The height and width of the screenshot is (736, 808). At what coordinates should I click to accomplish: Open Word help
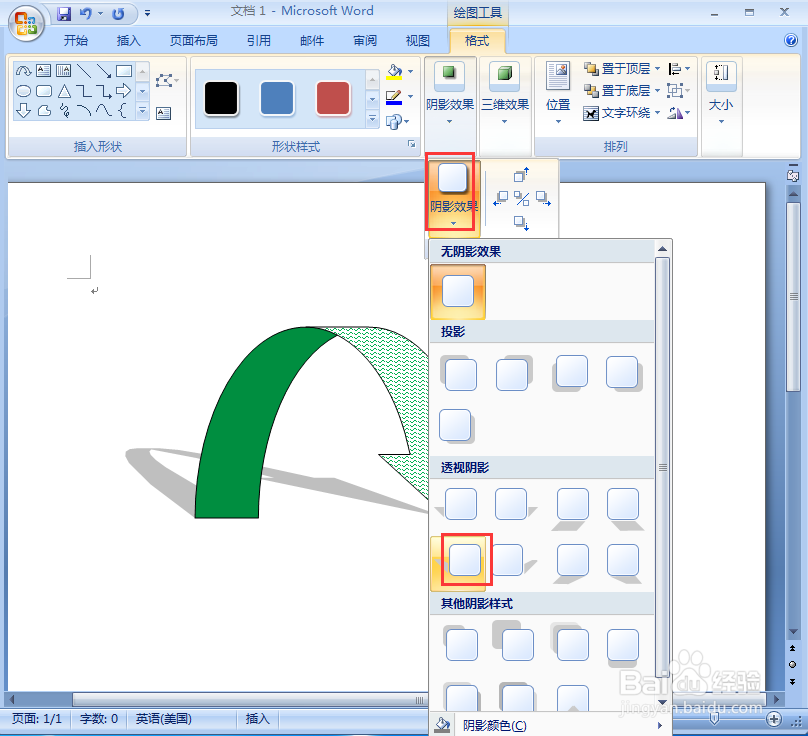click(791, 40)
